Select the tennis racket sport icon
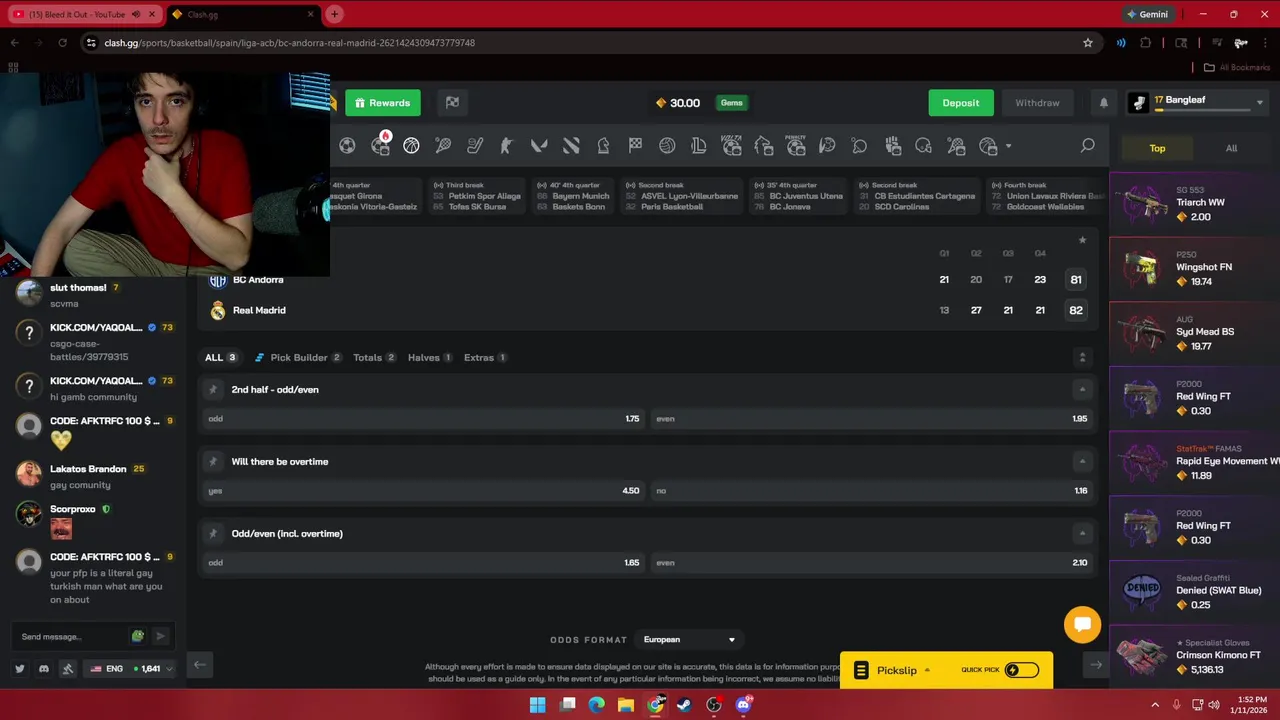This screenshot has height=720, width=1280. [443, 146]
